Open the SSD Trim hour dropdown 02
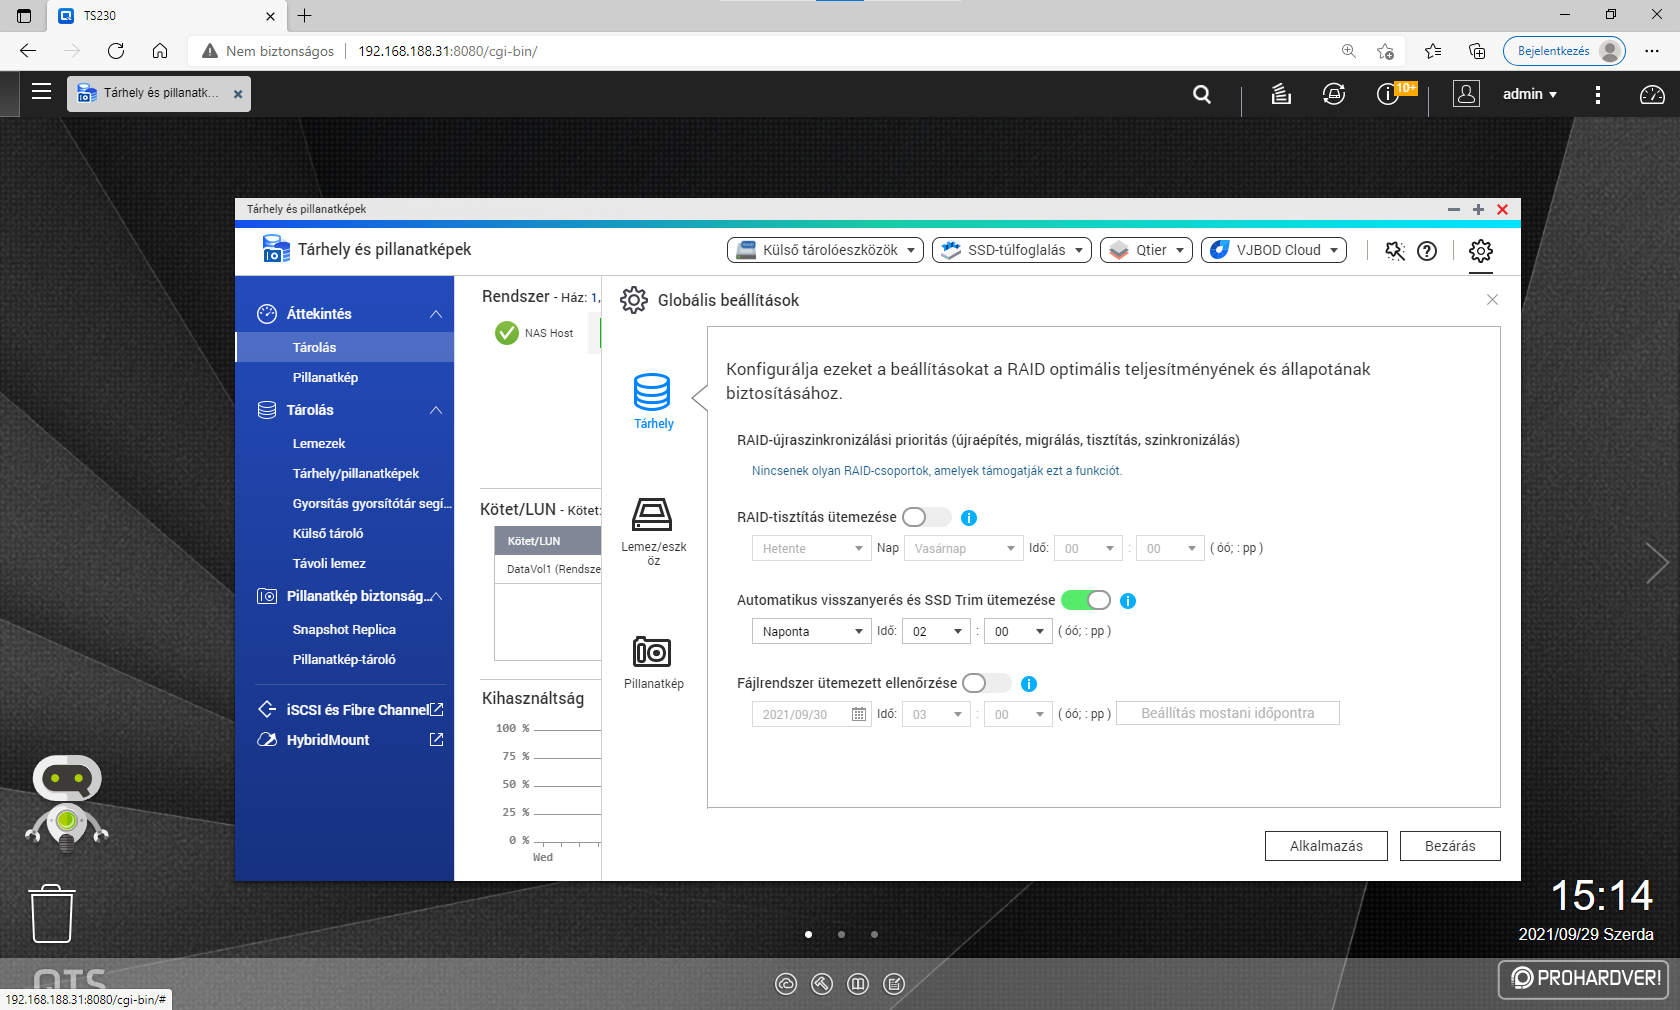Viewport: 1680px width, 1010px height. click(936, 631)
